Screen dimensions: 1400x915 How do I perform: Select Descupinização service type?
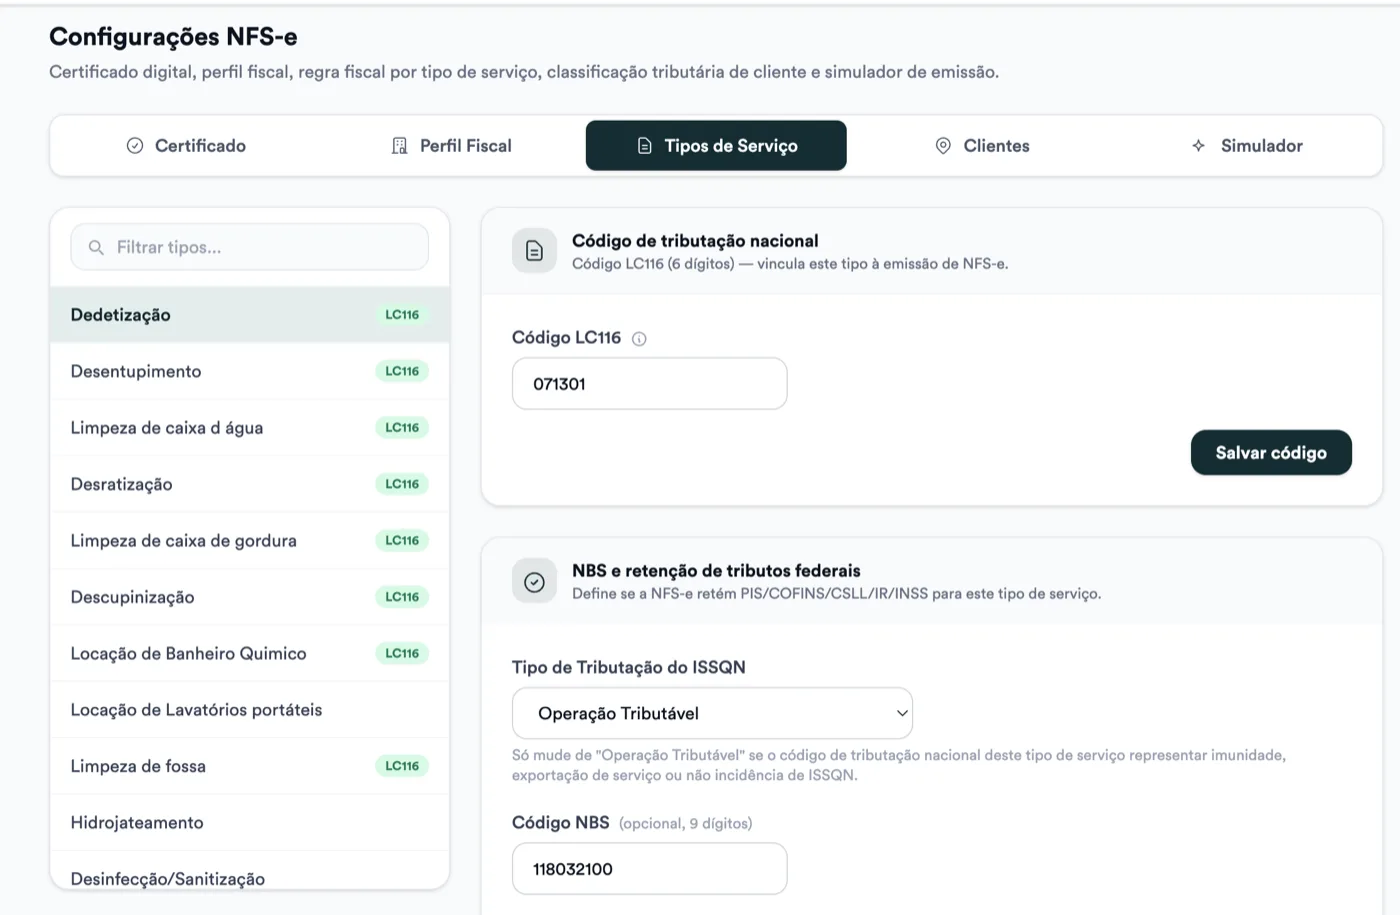[250, 597]
